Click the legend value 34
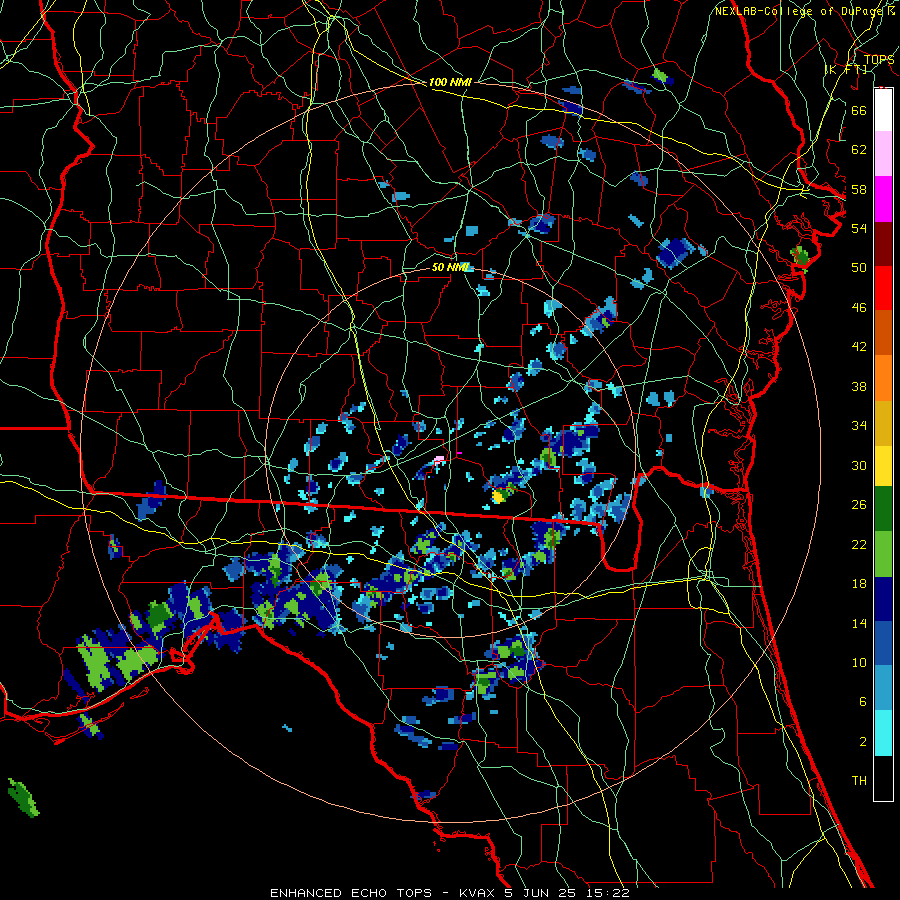900x900 pixels. click(x=859, y=426)
